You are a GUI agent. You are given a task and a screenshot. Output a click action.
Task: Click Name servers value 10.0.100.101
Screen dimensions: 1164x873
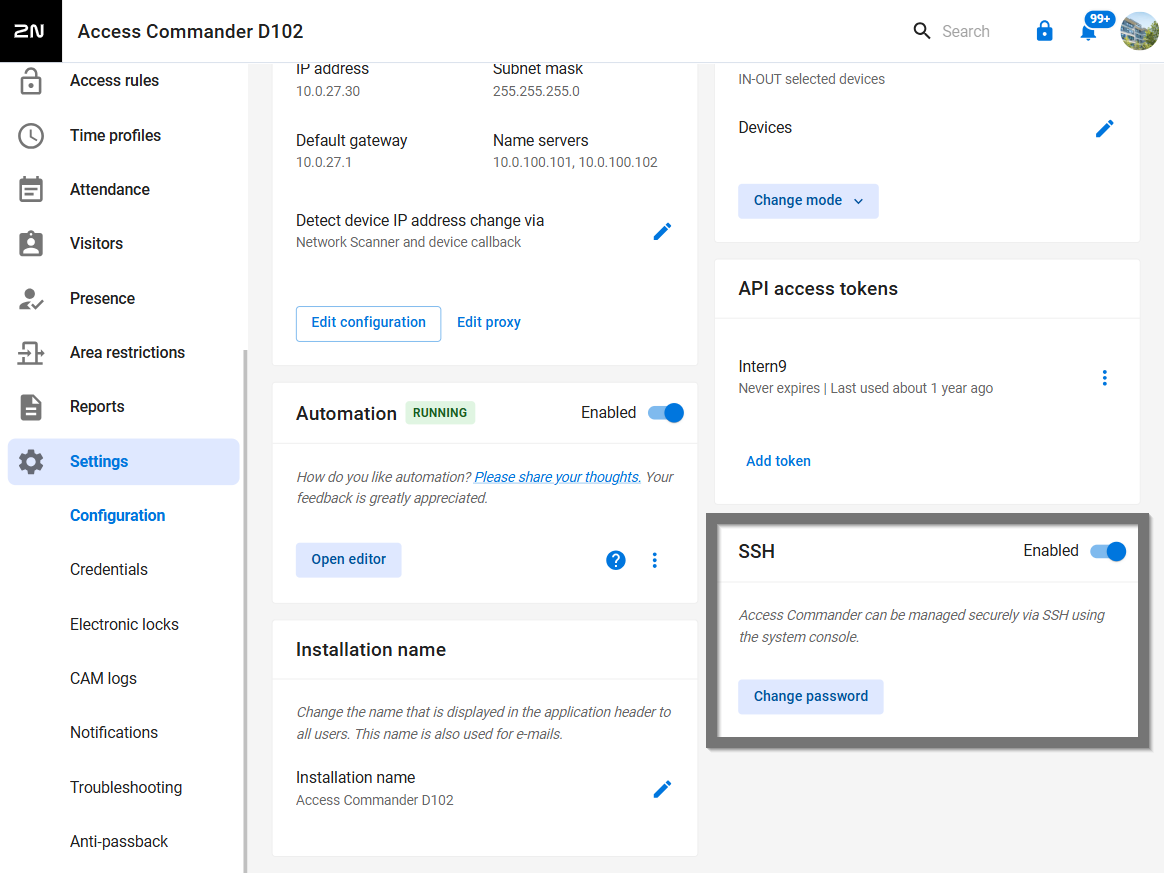pos(532,163)
